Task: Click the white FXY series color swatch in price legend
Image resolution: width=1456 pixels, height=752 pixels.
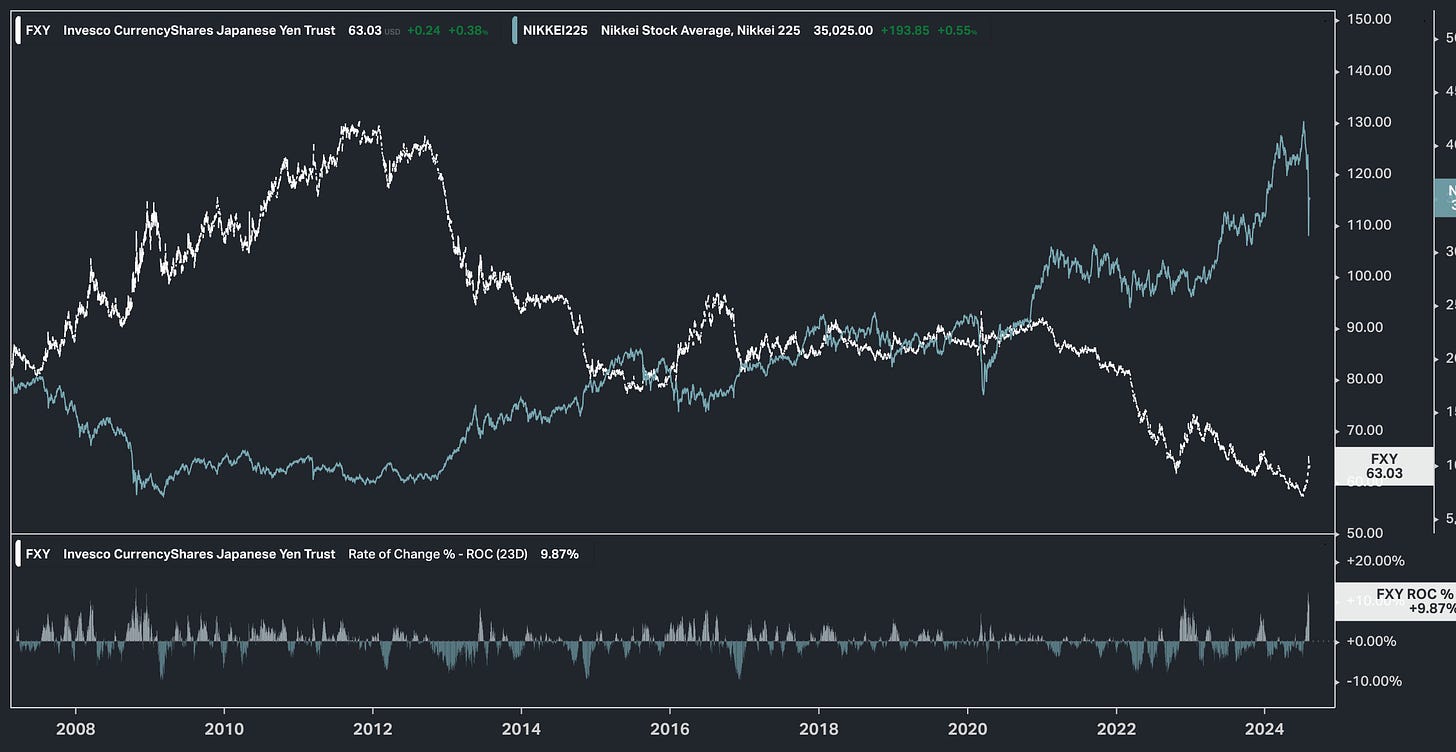Action: (19, 31)
